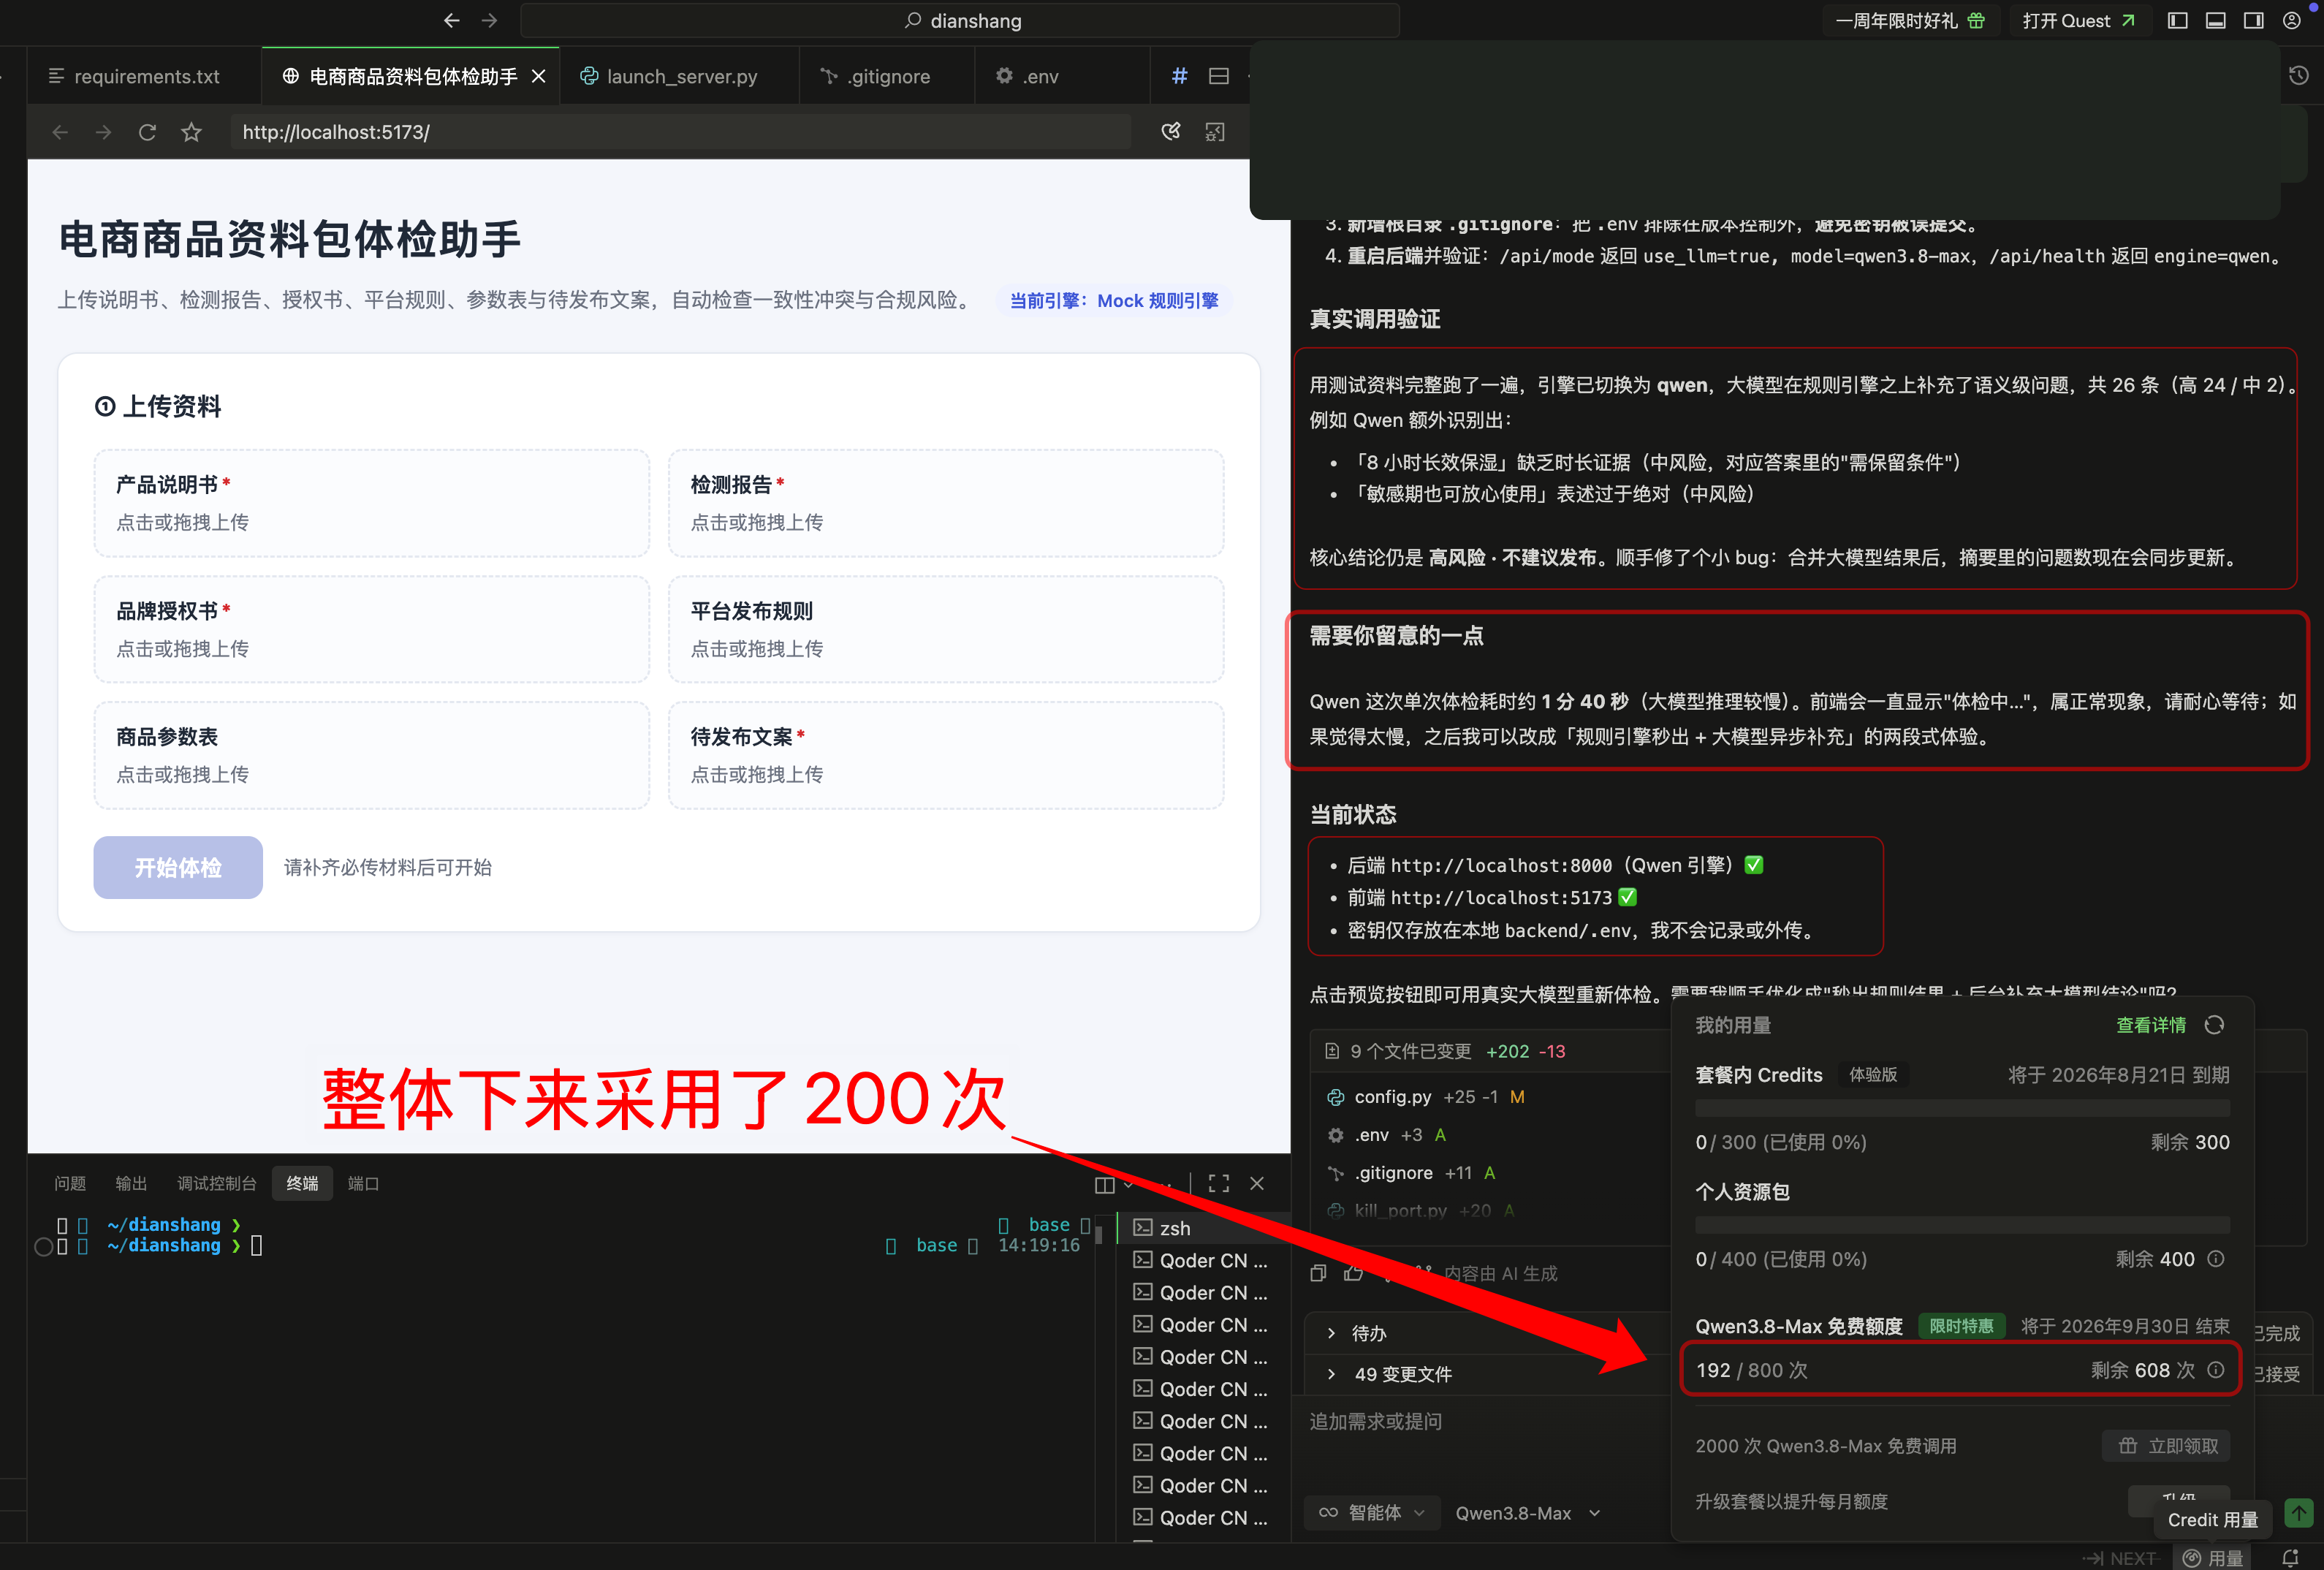Open the split terminal dropdown chevron
Screen dimensions: 2324x1570
click(1128, 1184)
